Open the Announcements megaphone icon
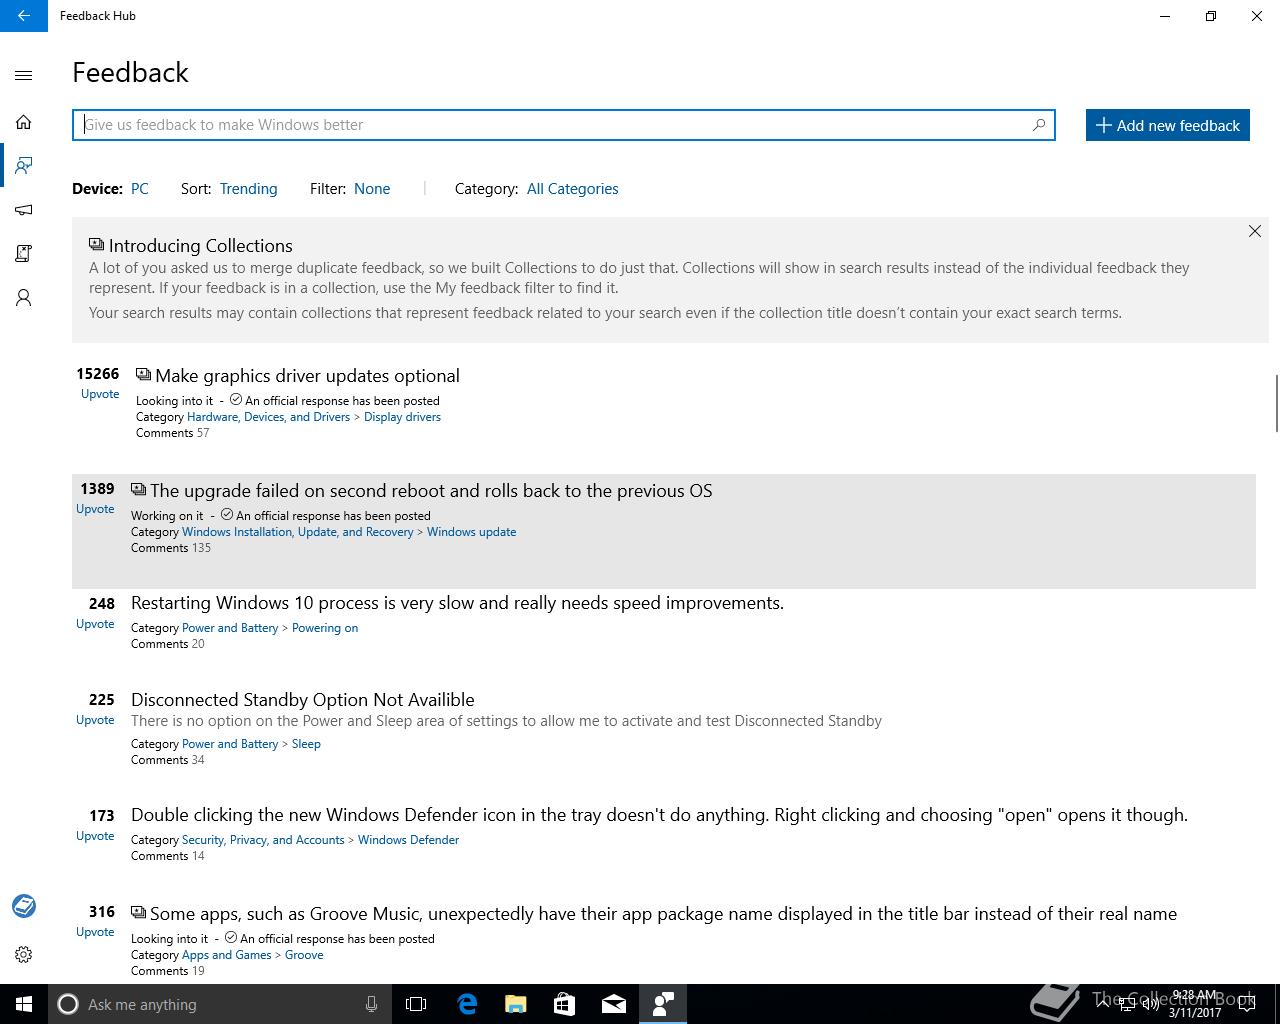This screenshot has width=1280, height=1024. pyautogui.click(x=24, y=210)
